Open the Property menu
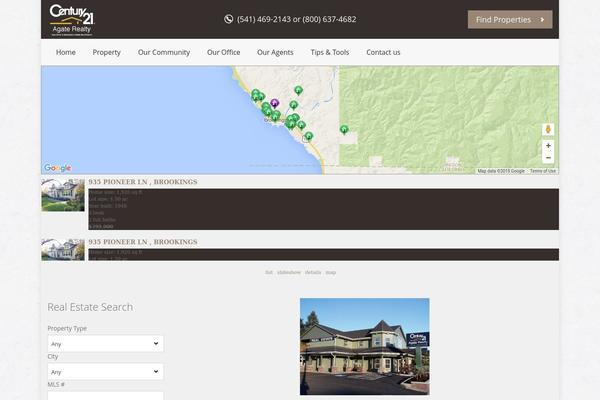600x400 pixels. click(106, 52)
